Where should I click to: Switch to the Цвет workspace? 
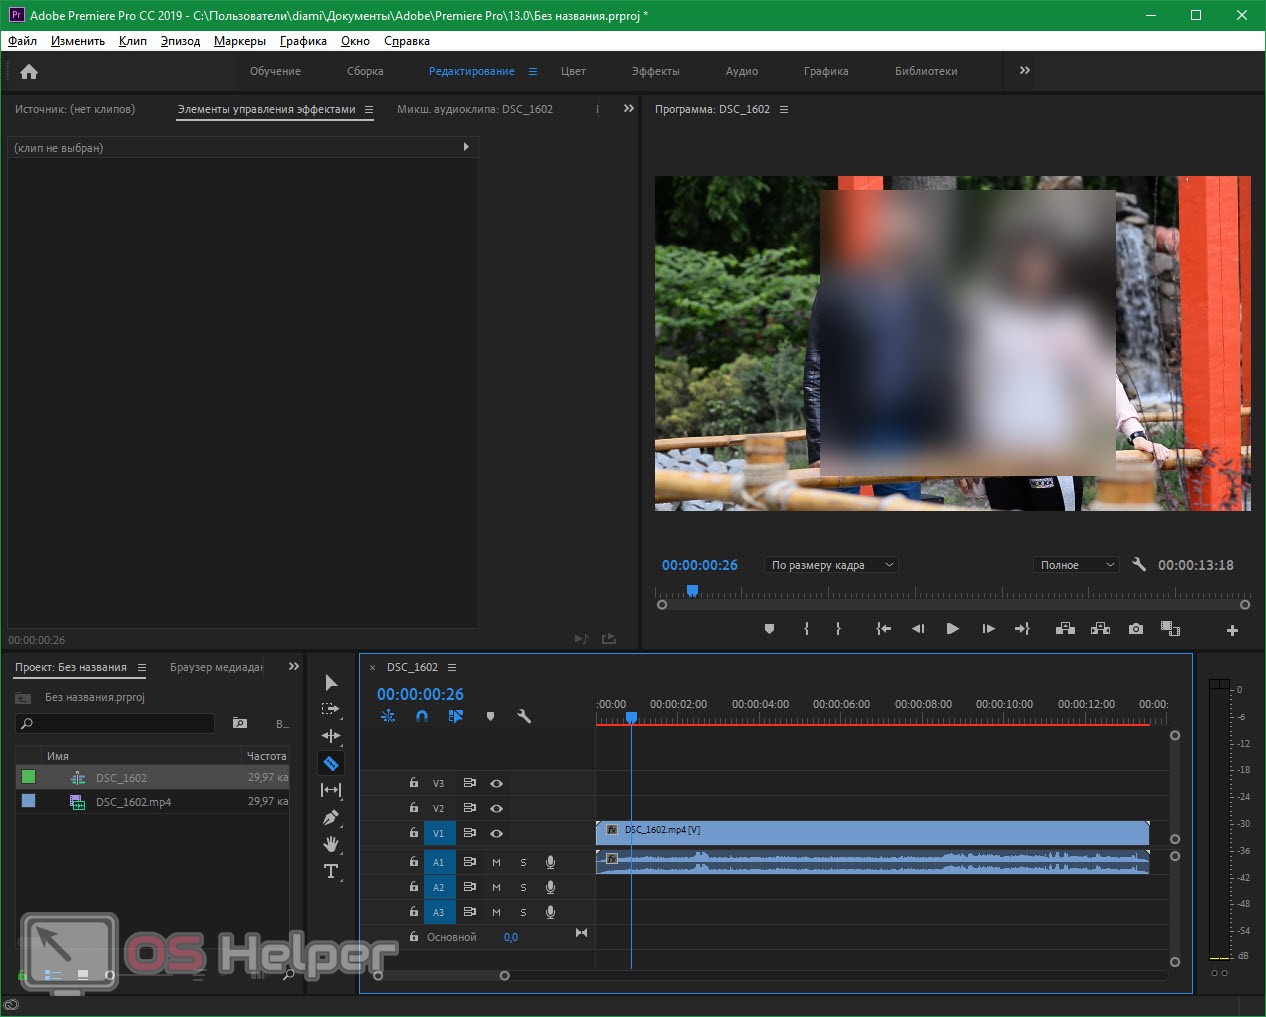573,71
